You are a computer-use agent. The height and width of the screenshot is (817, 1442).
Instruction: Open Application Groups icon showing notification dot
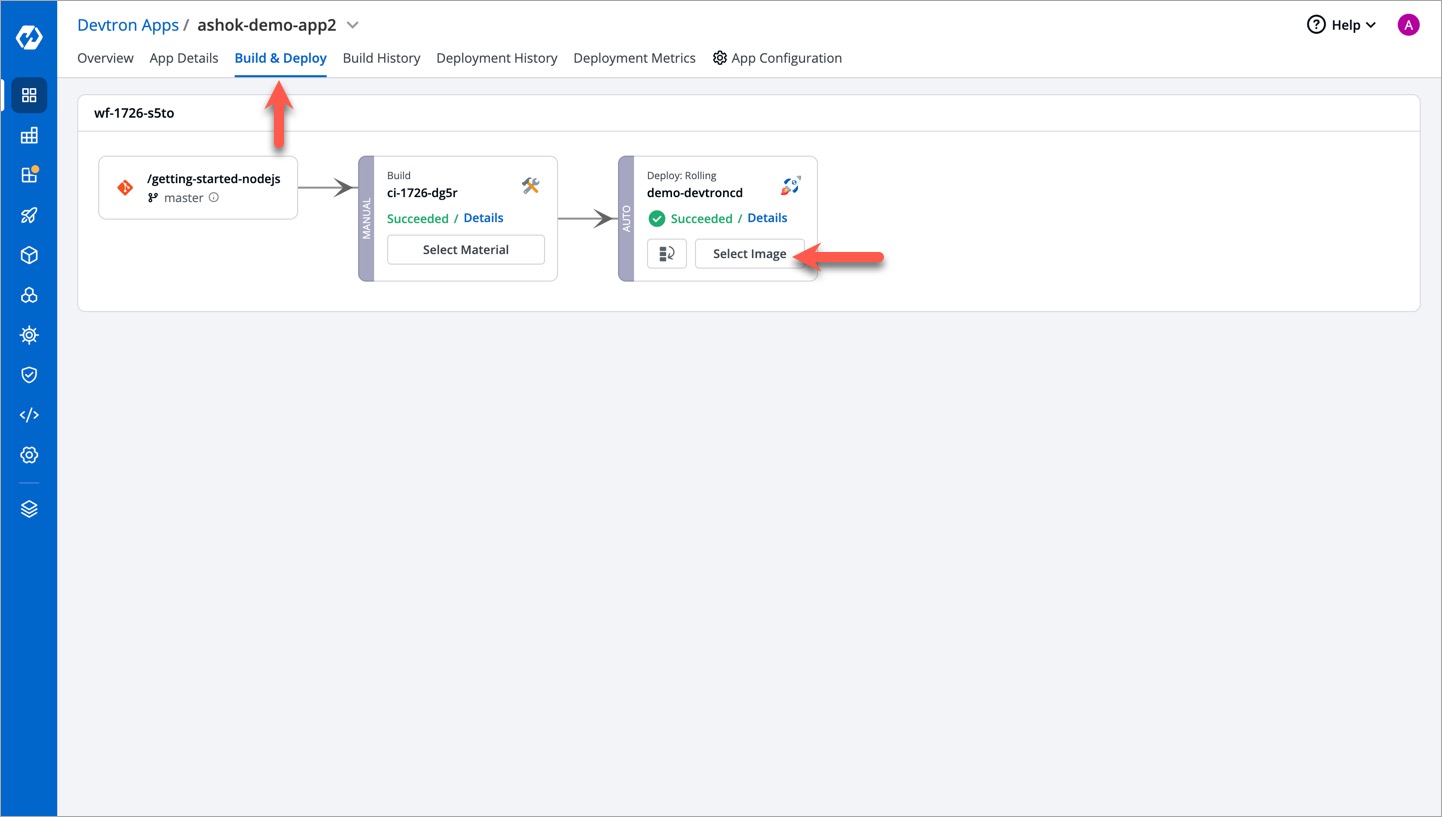tap(28, 175)
